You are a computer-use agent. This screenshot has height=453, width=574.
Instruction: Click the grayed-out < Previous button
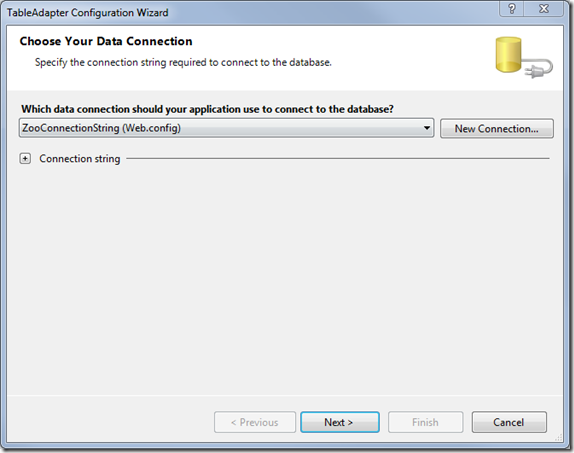[255, 422]
